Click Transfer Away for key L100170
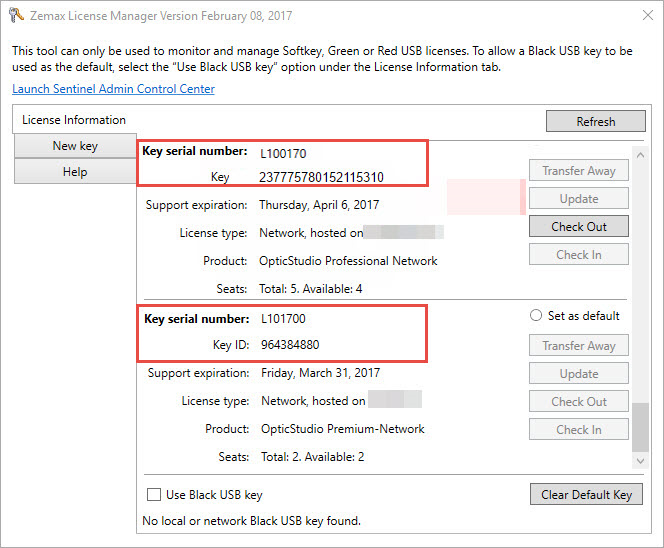664x548 pixels. [x=578, y=171]
